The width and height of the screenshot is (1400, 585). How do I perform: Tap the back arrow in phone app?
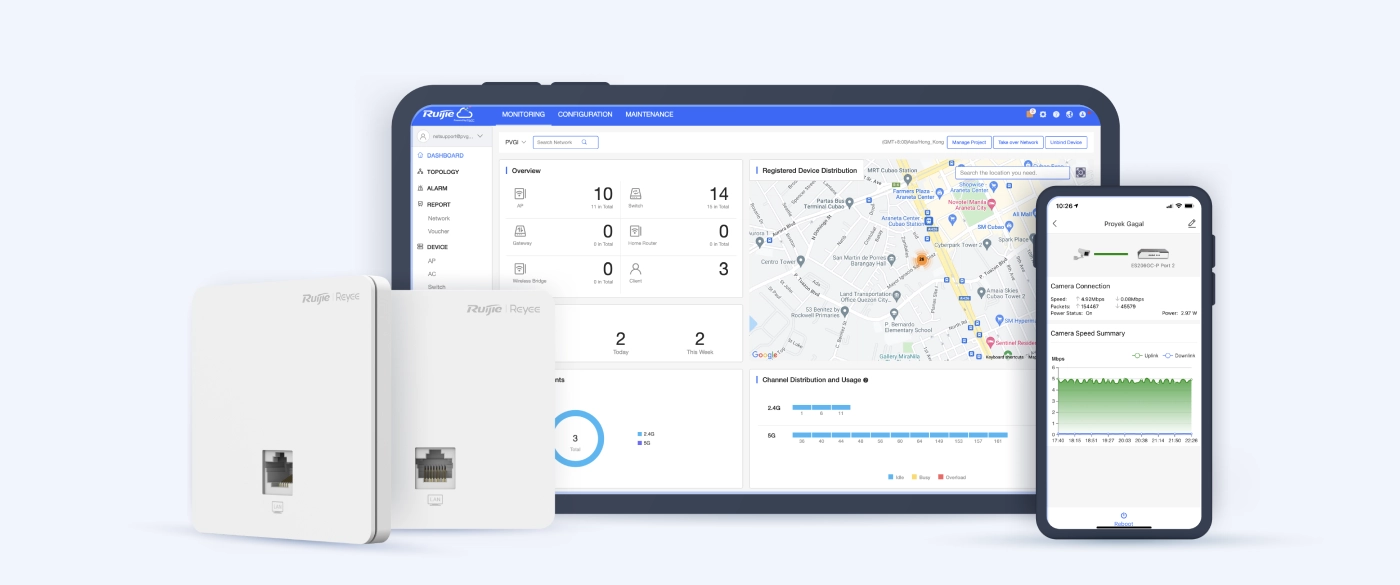click(1055, 224)
